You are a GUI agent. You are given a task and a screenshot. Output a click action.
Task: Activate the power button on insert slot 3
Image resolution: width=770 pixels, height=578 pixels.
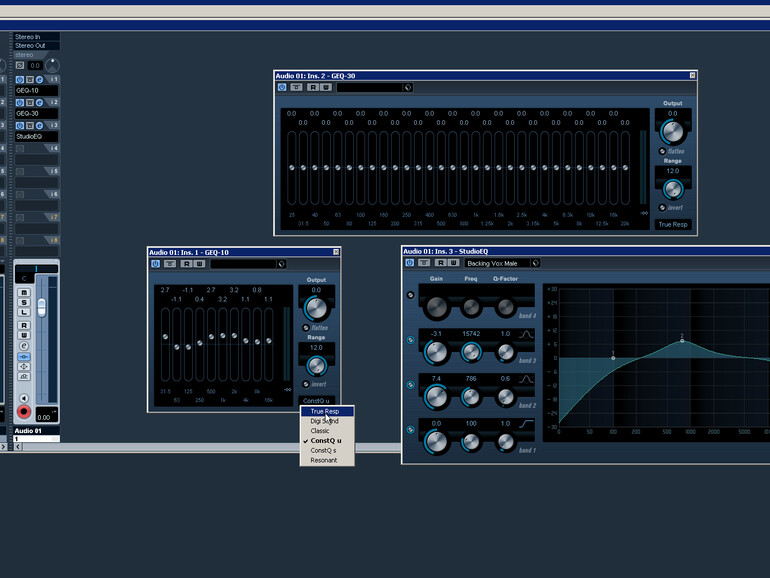pos(20,126)
